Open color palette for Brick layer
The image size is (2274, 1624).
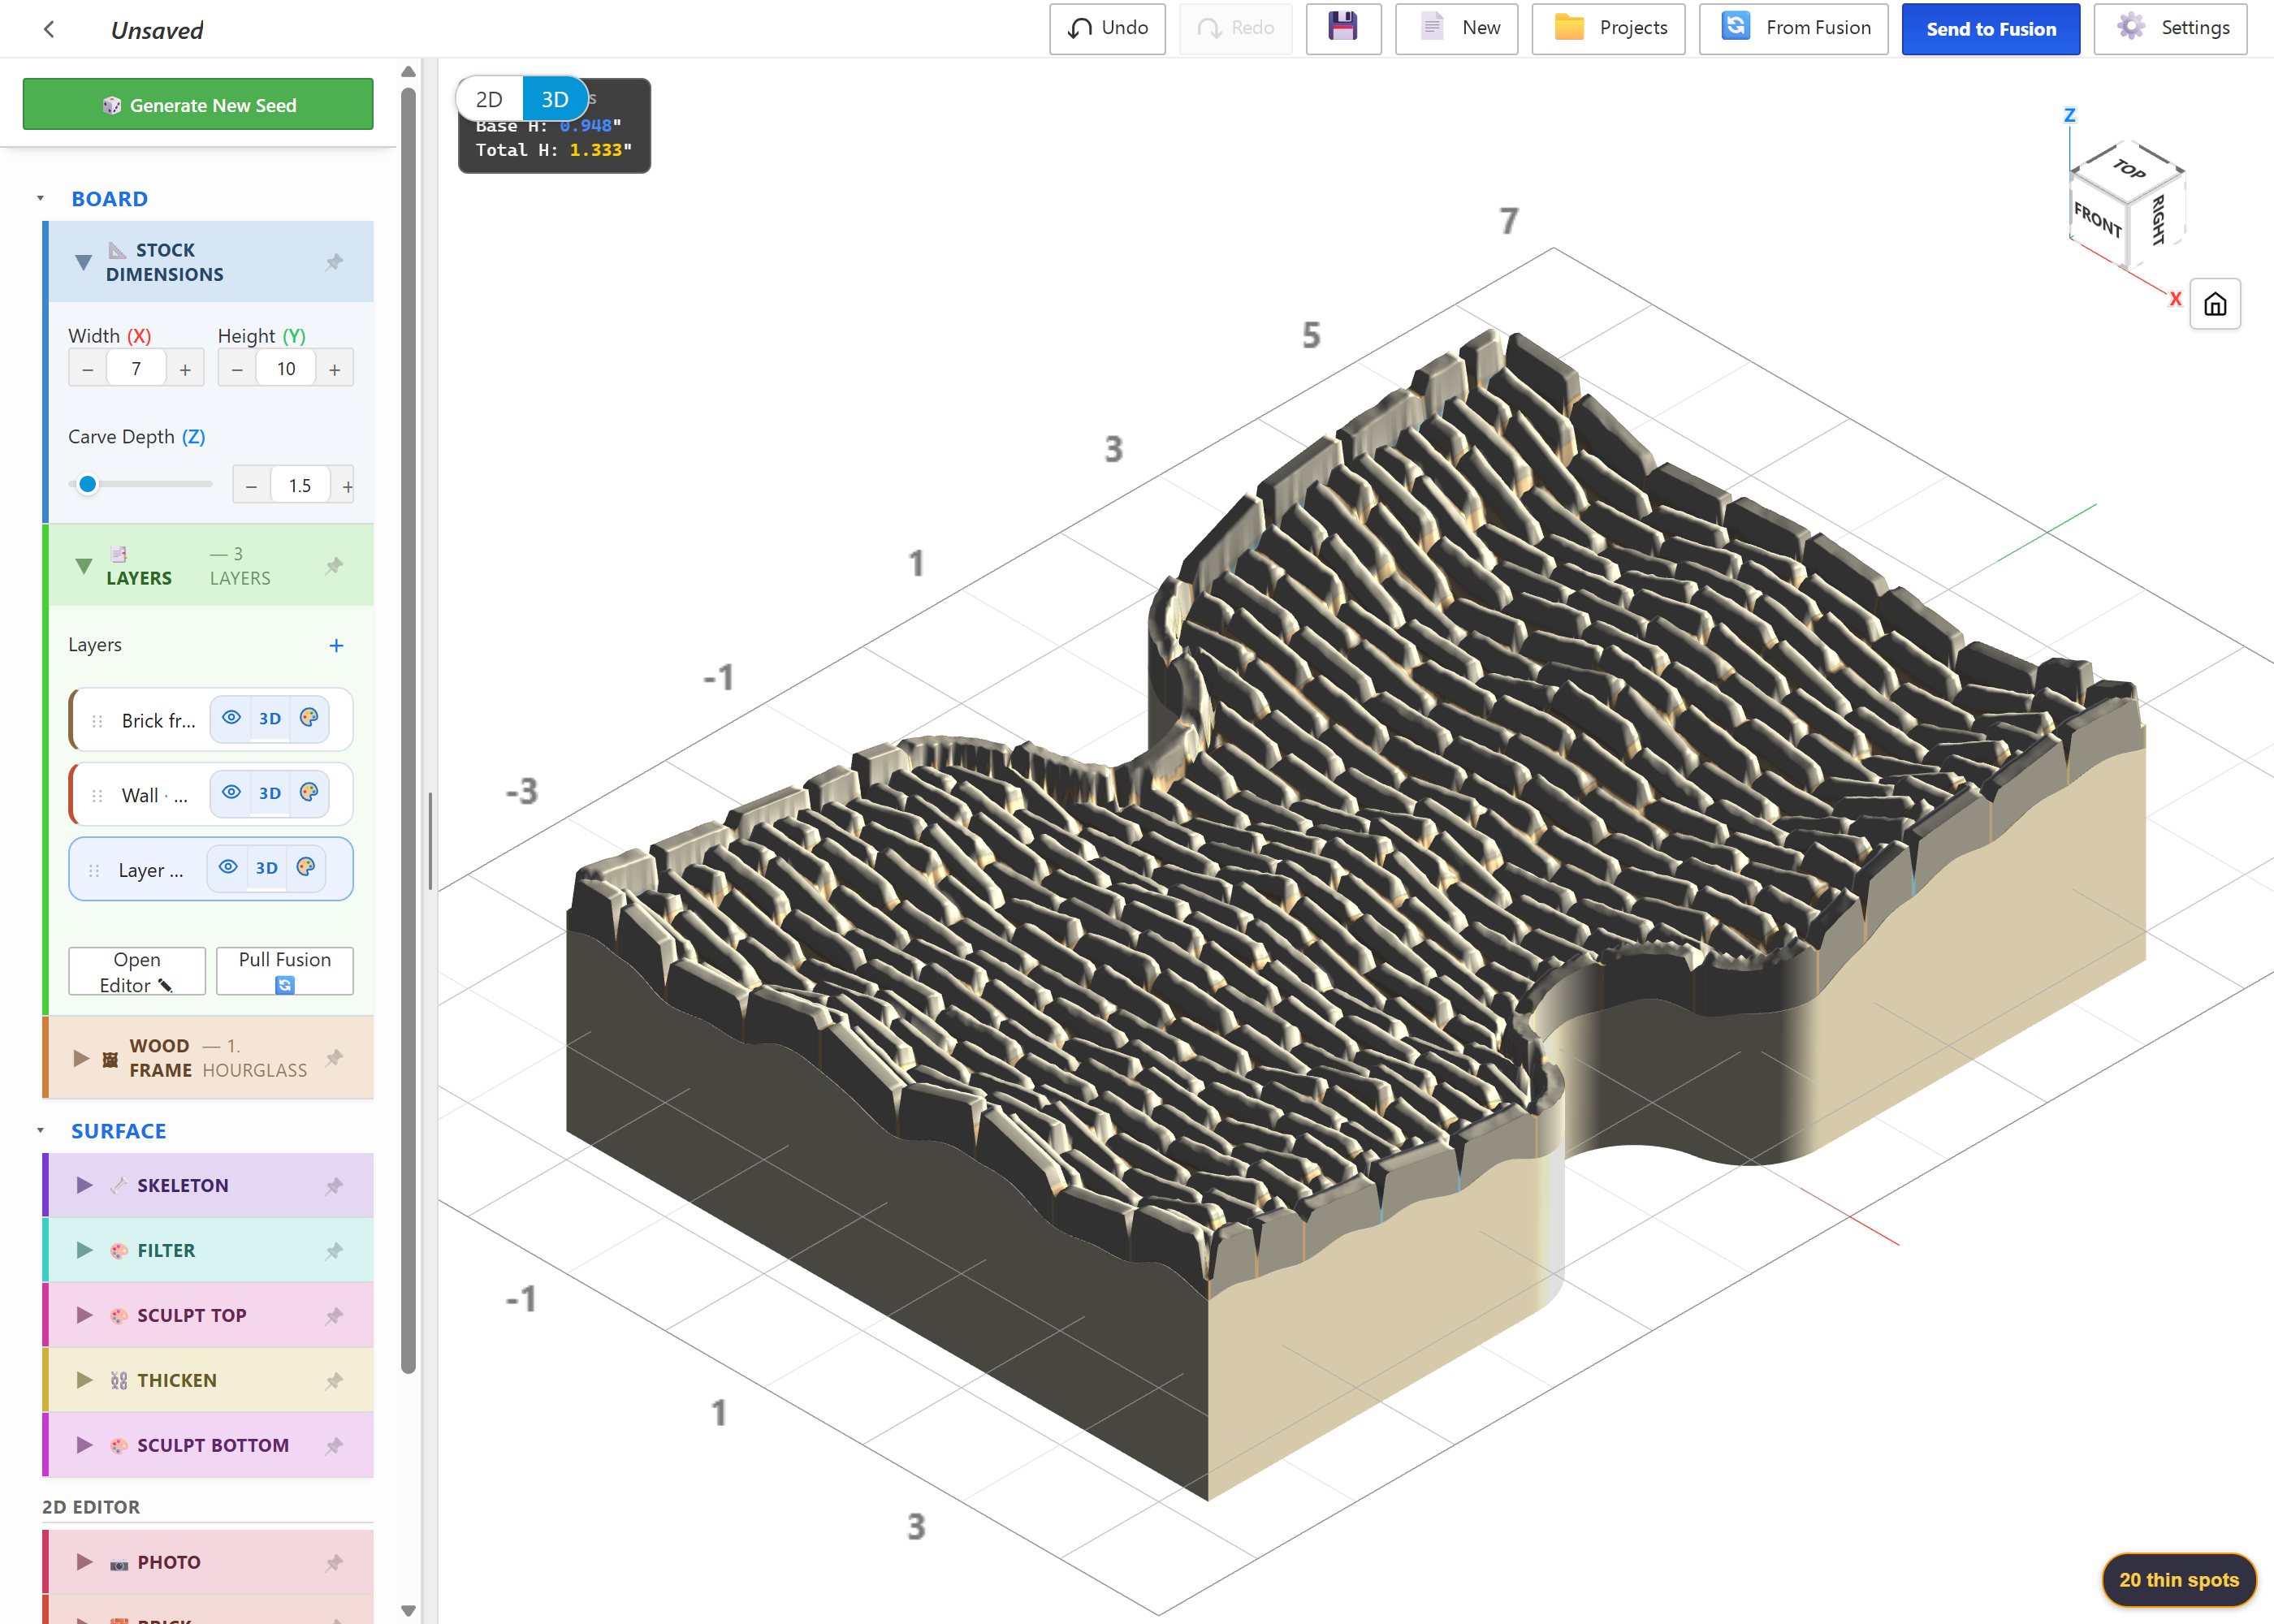309,718
